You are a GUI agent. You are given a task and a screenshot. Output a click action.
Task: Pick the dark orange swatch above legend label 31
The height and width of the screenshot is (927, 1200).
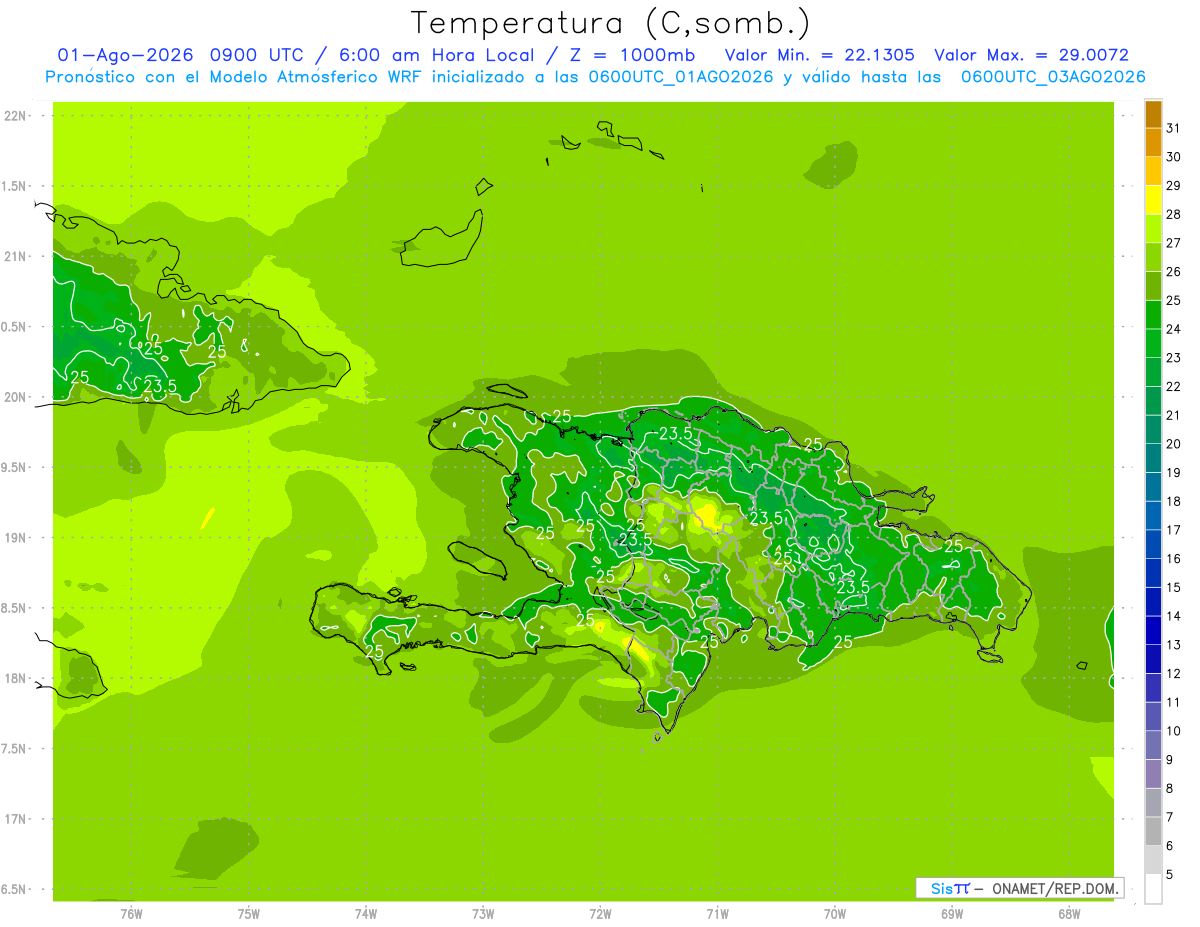1153,114
